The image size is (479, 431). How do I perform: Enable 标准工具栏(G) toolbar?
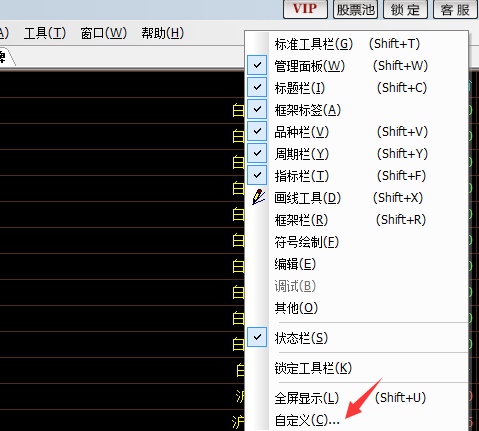tap(357, 44)
